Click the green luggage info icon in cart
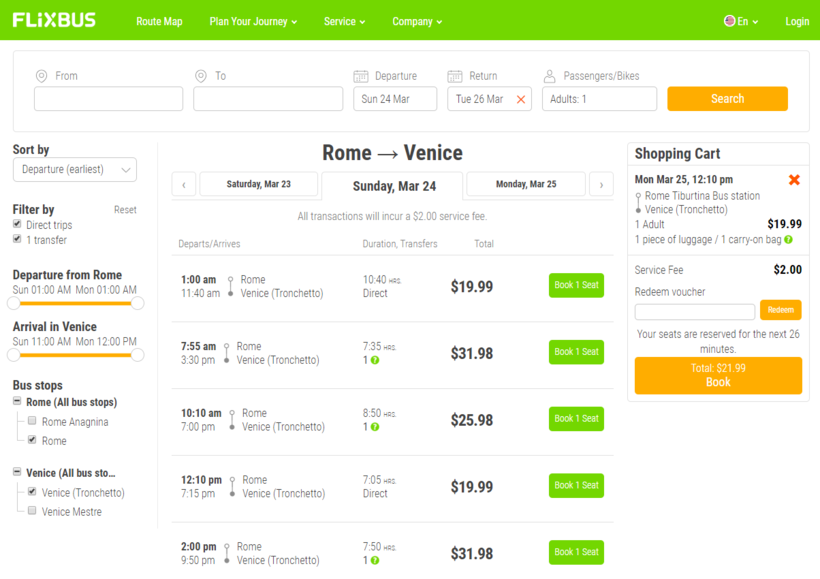The width and height of the screenshot is (820, 579). pos(788,240)
